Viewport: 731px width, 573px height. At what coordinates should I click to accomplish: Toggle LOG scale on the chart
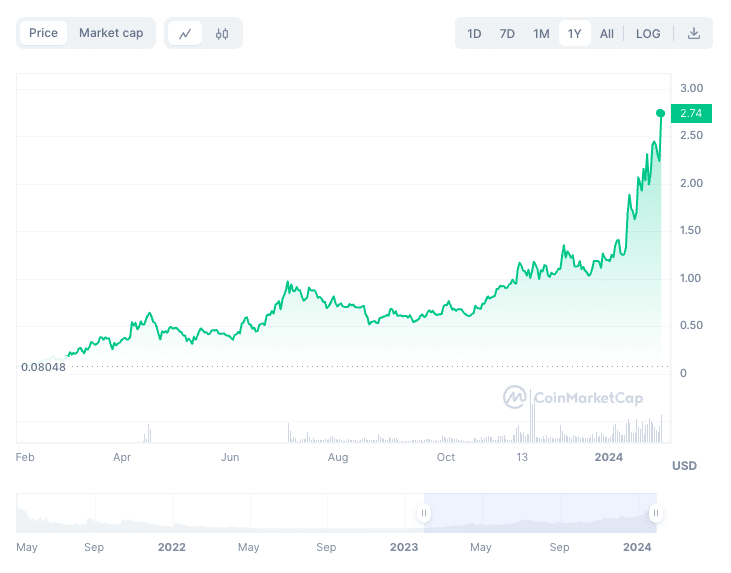click(648, 33)
